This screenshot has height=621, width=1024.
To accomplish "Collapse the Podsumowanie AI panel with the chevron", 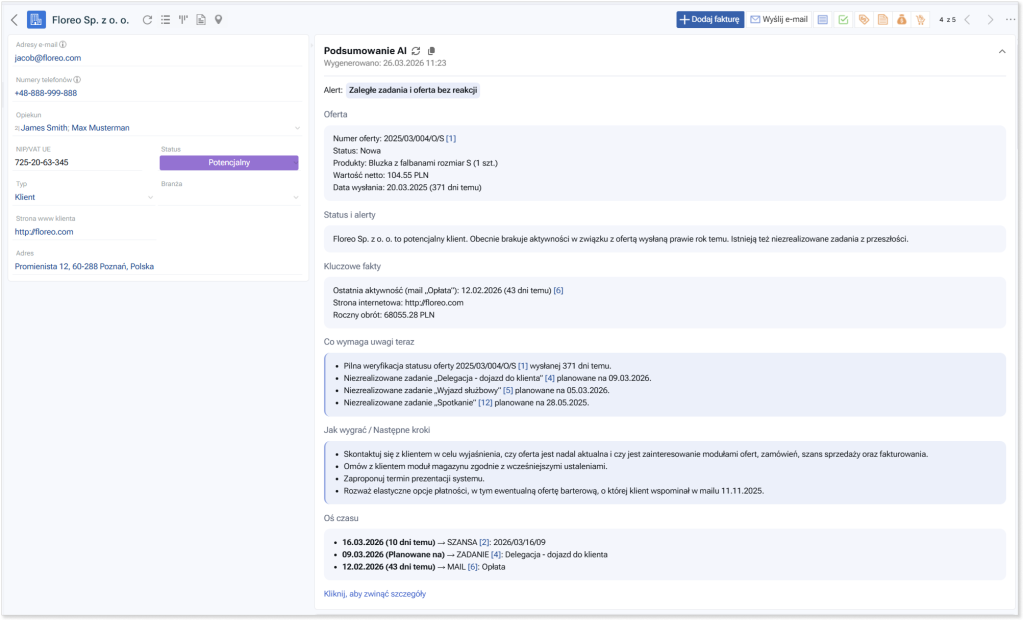I will [x=1002, y=50].
